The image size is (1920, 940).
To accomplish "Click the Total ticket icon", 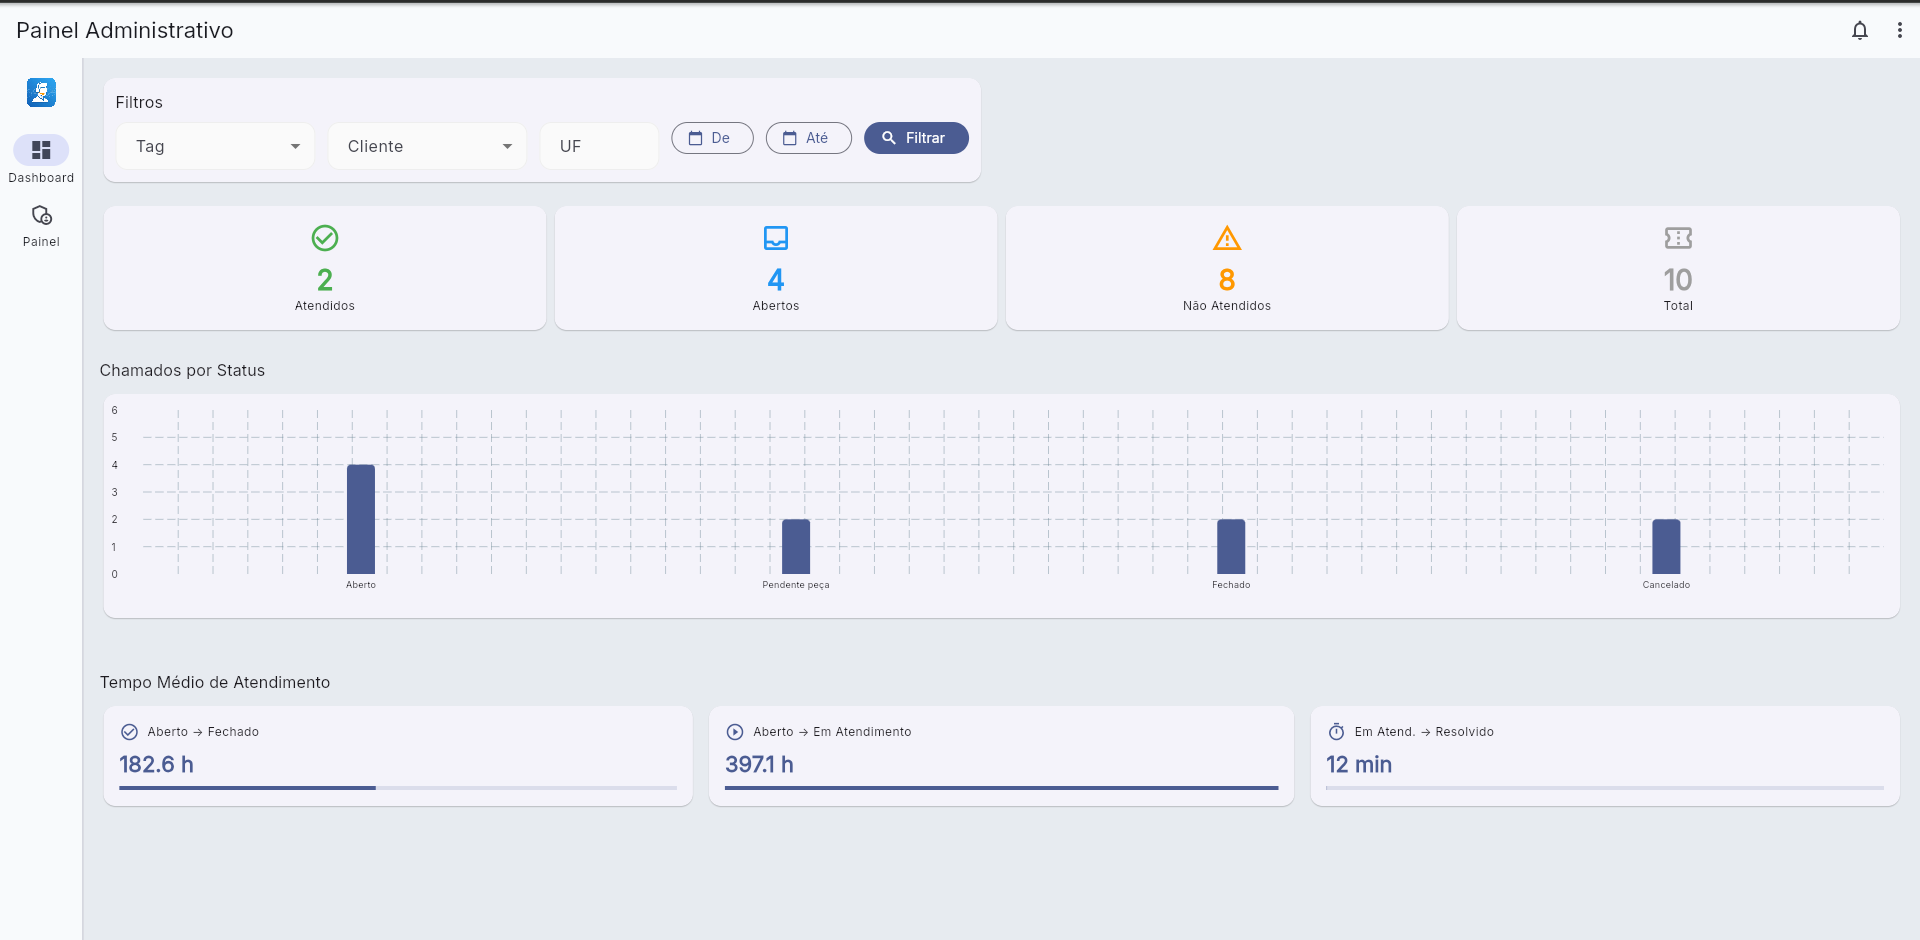I will (x=1678, y=238).
